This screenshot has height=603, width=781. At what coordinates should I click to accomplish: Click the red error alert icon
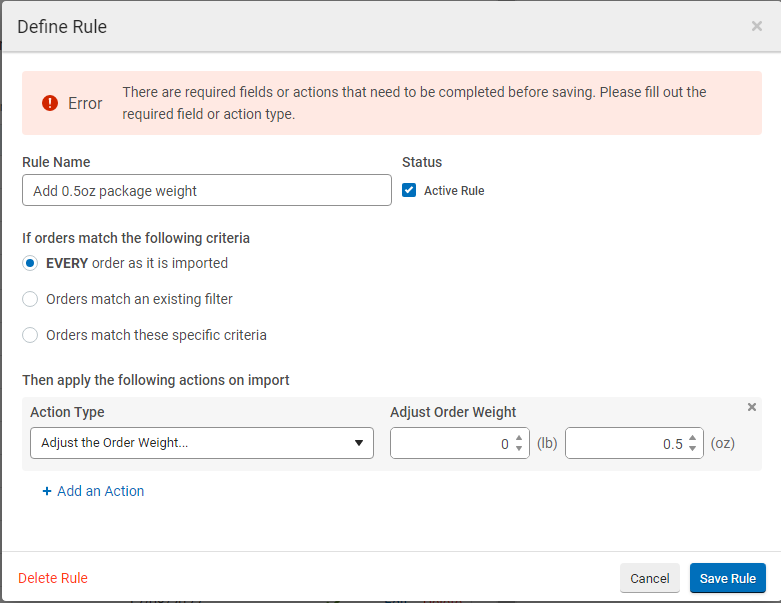50,103
